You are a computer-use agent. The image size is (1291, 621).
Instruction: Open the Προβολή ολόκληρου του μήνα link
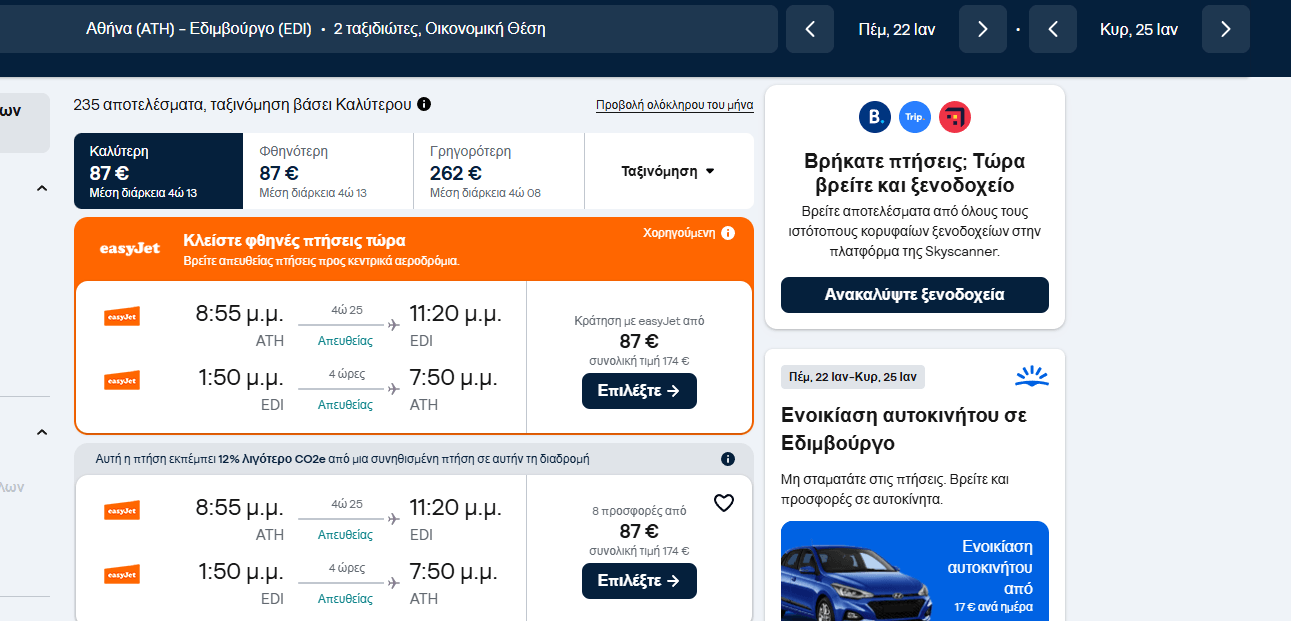point(674,105)
